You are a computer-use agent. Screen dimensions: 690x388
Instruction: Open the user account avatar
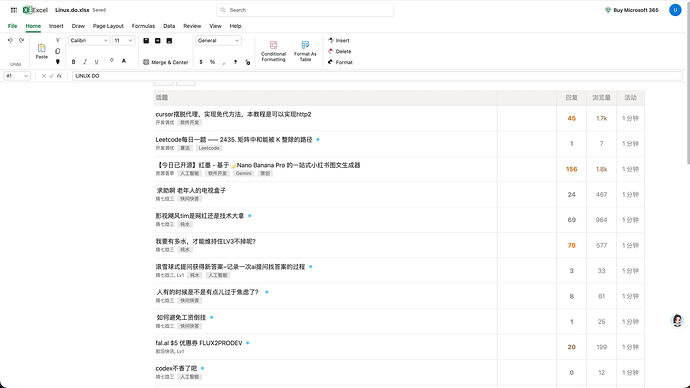point(675,10)
